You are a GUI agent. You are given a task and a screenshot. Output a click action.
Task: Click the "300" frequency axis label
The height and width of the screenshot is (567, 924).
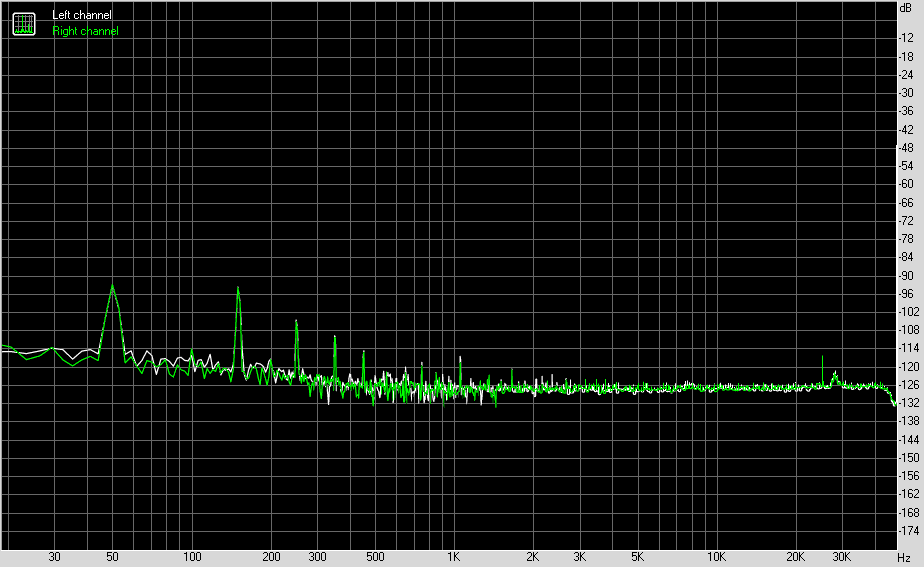click(317, 557)
